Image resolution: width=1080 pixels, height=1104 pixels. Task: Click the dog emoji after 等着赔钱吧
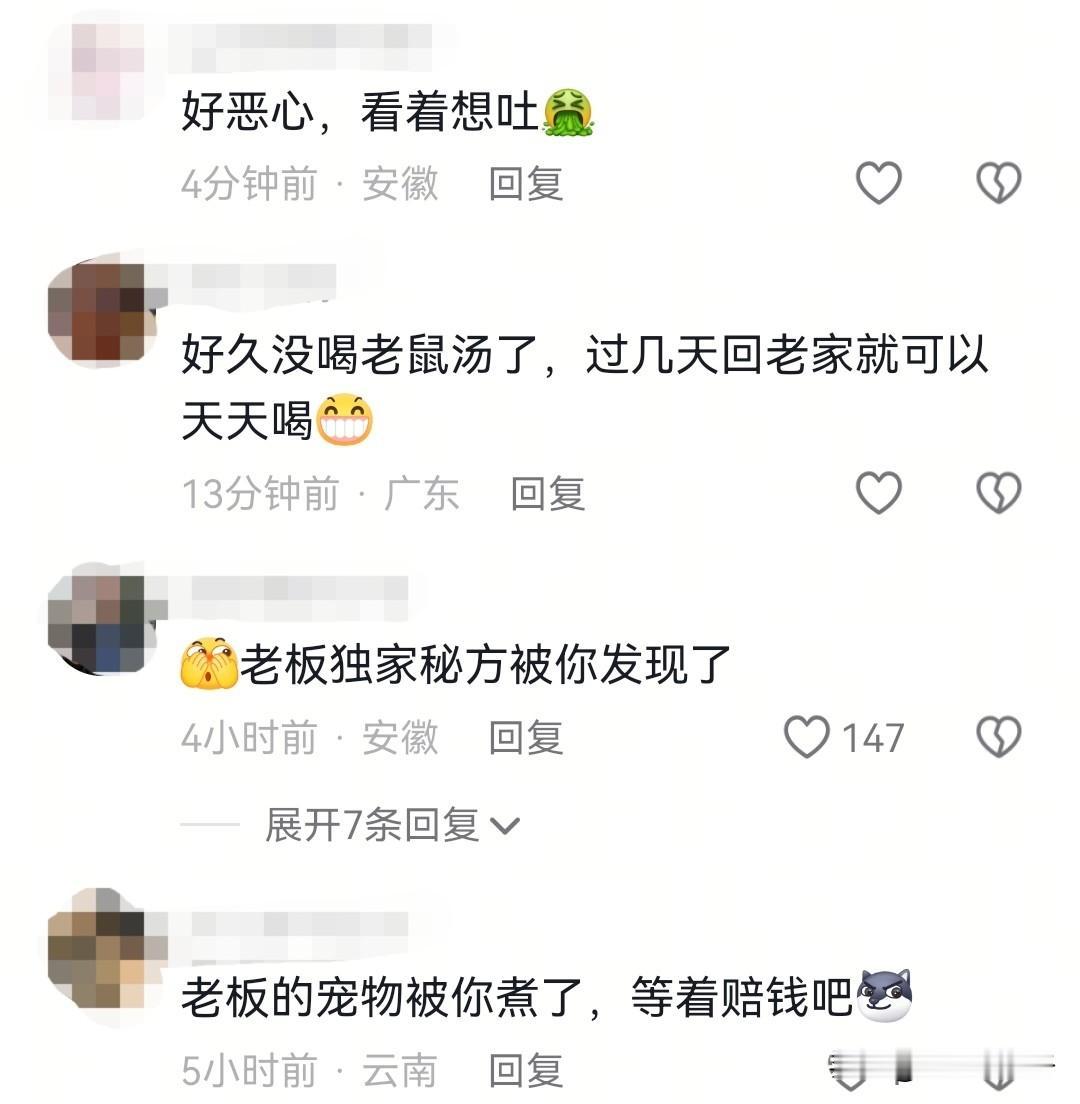coord(884,996)
